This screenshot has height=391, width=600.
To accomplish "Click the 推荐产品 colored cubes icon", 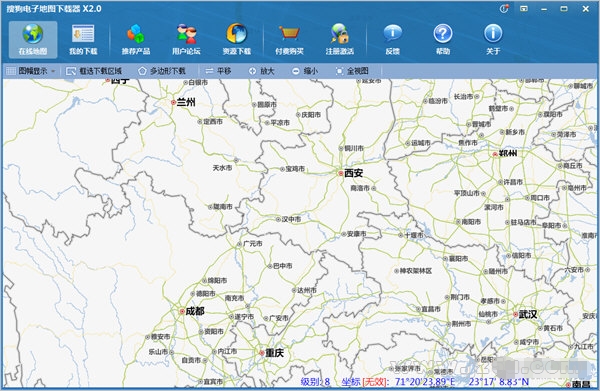I will coord(136,34).
